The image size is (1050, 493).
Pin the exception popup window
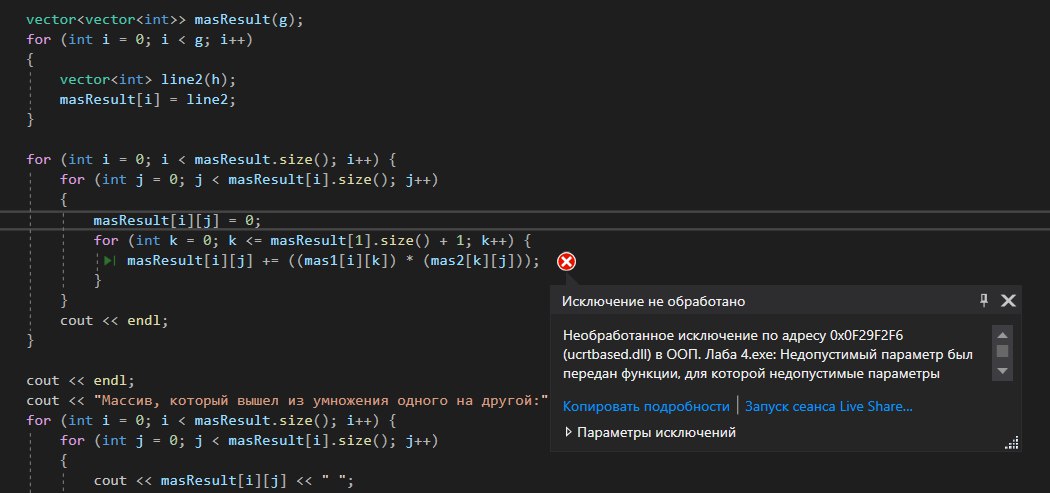pos(984,301)
